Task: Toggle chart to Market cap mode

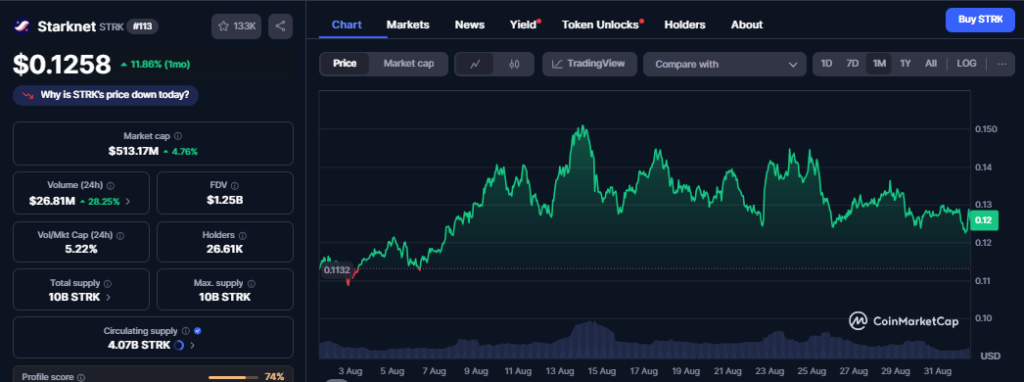Action: tap(408, 64)
